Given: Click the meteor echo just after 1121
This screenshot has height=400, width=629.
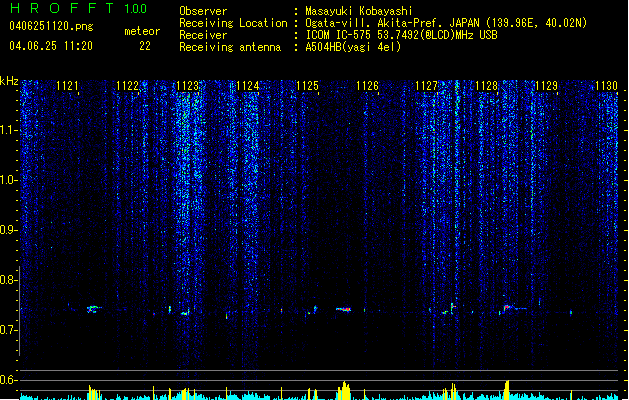Looking at the screenshot, I should pyautogui.click(x=93, y=309).
